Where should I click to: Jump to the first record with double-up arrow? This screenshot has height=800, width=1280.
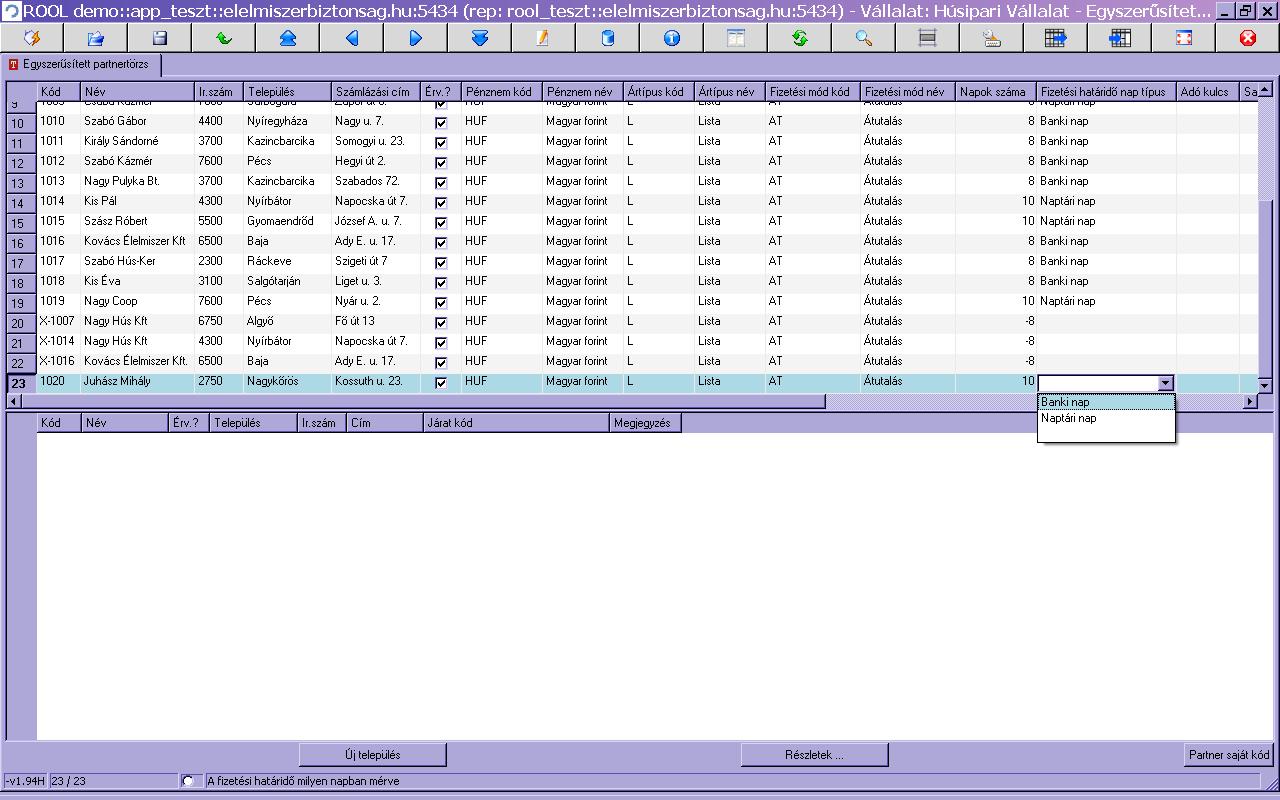click(x=287, y=38)
